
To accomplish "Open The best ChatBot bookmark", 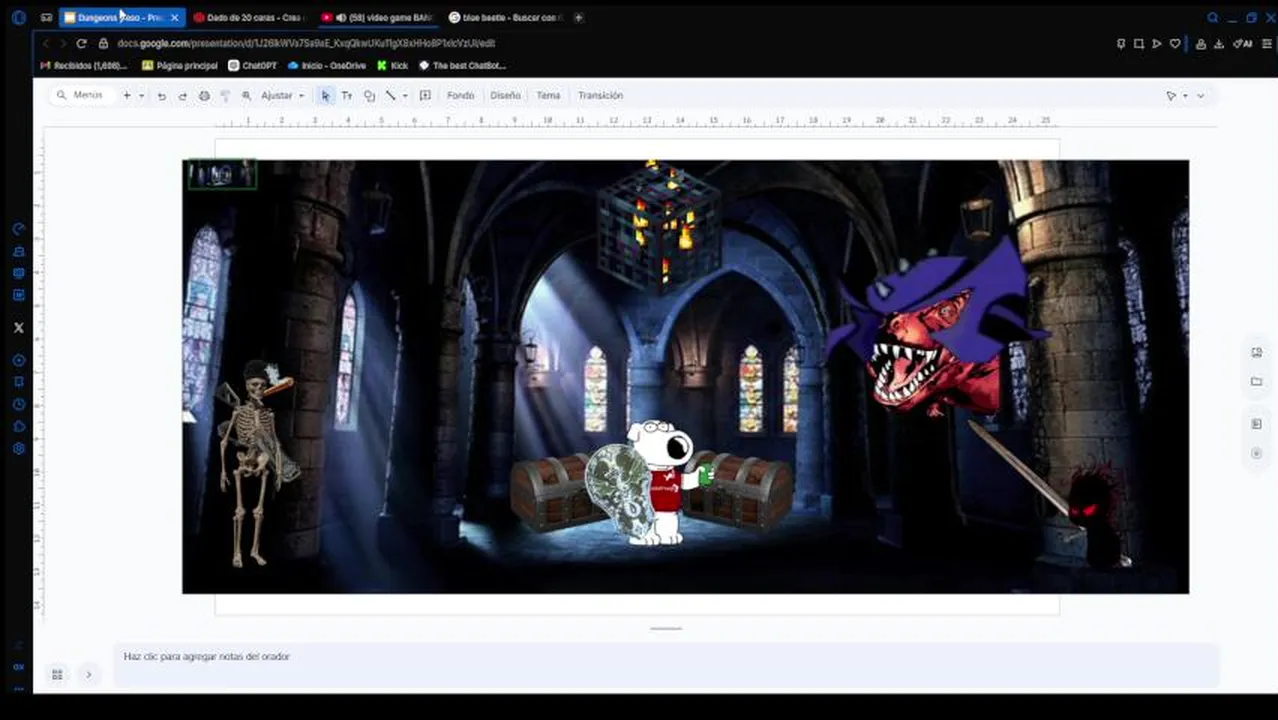I will click(462, 66).
